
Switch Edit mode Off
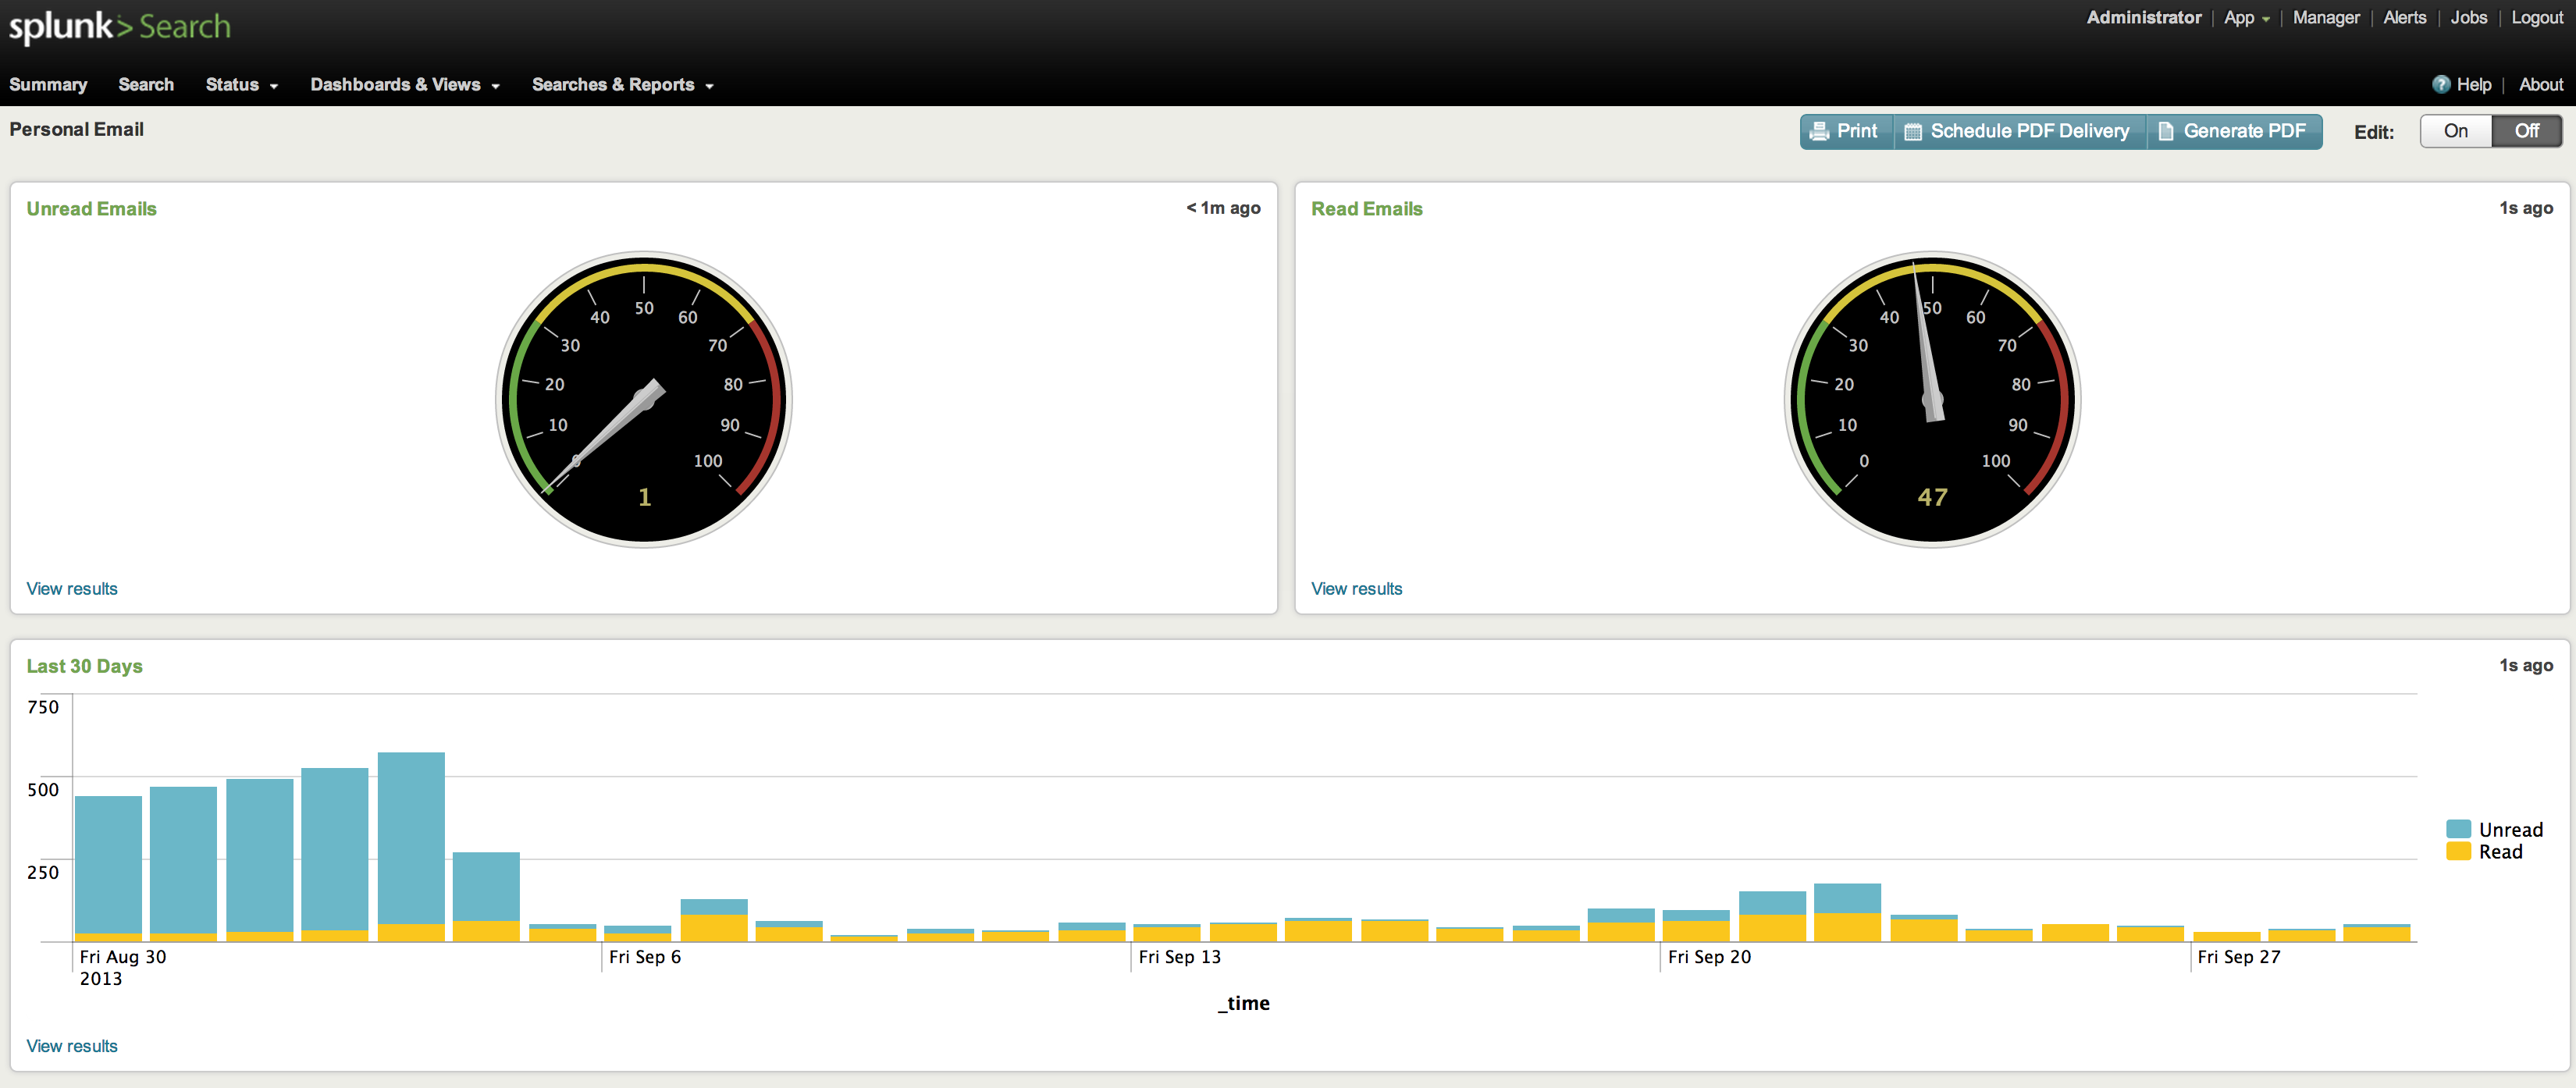(x=2526, y=131)
